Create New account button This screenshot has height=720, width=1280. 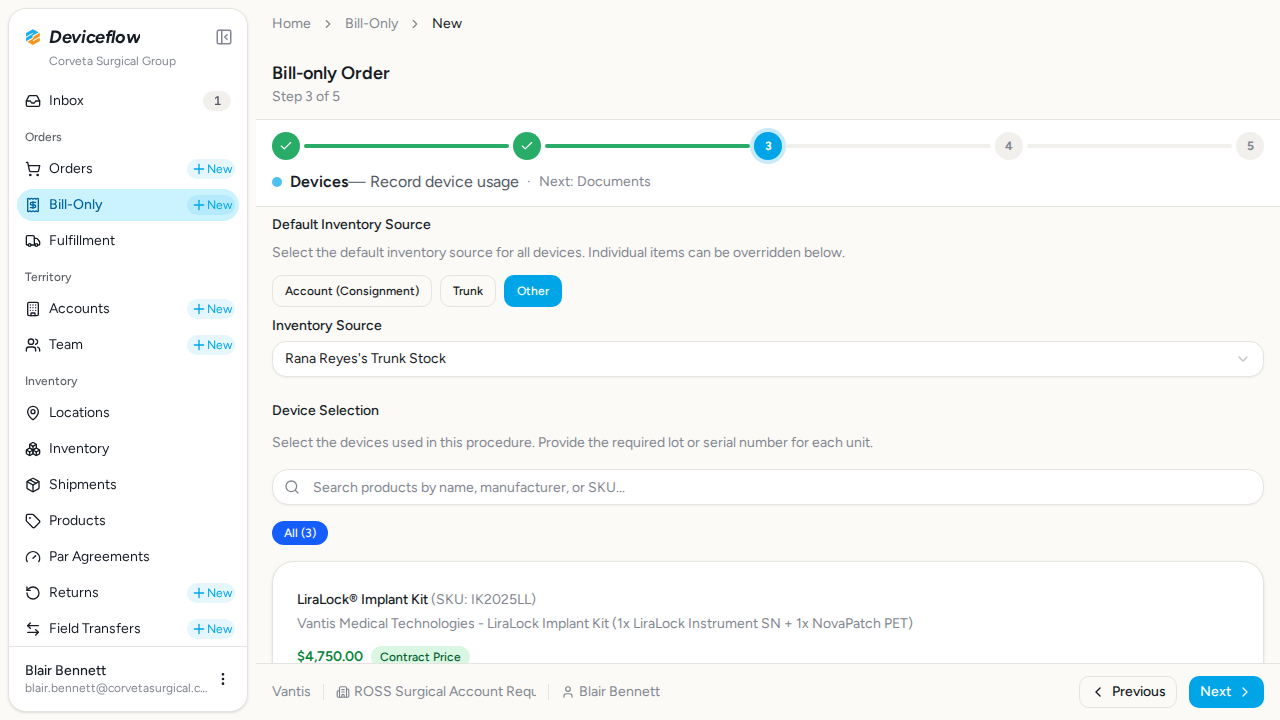pyautogui.click(x=211, y=309)
